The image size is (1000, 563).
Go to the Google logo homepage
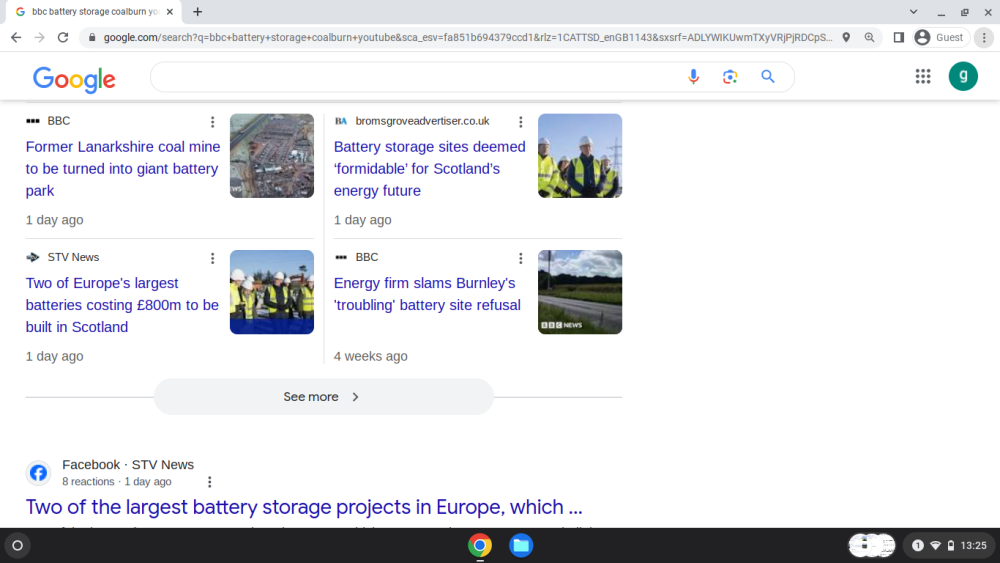click(74, 79)
